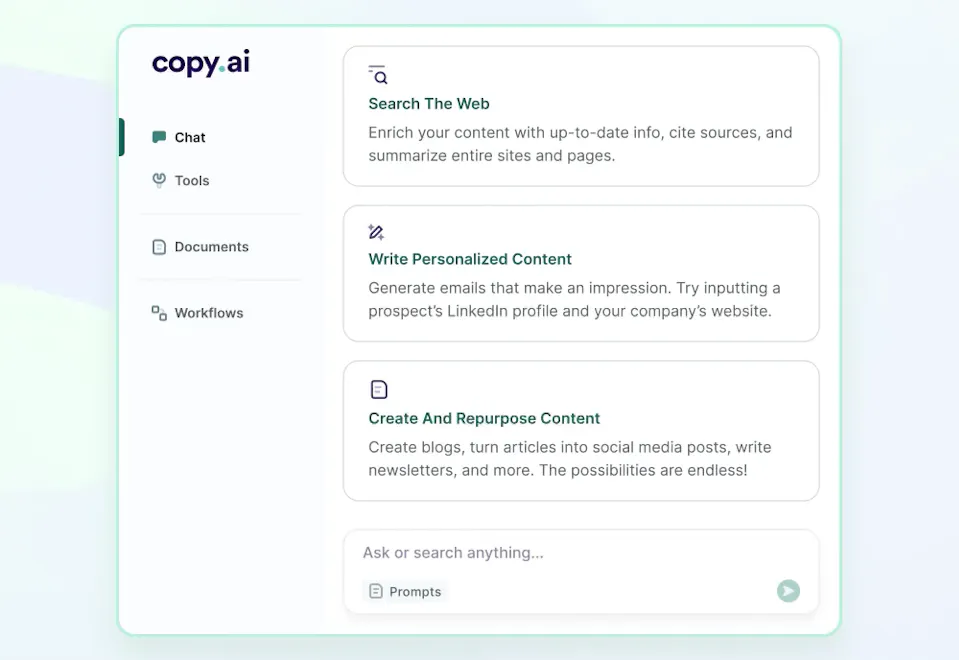Click the Create And Repurpose Content document icon
The width and height of the screenshot is (959, 660).
(x=378, y=389)
